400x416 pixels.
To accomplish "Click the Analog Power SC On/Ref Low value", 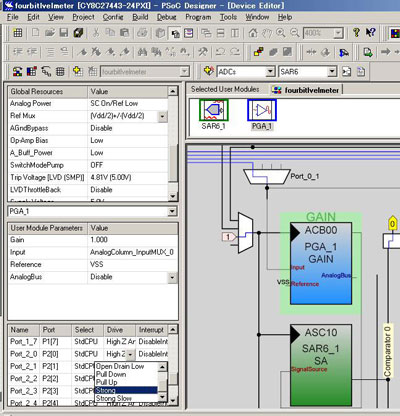I will 128,104.
